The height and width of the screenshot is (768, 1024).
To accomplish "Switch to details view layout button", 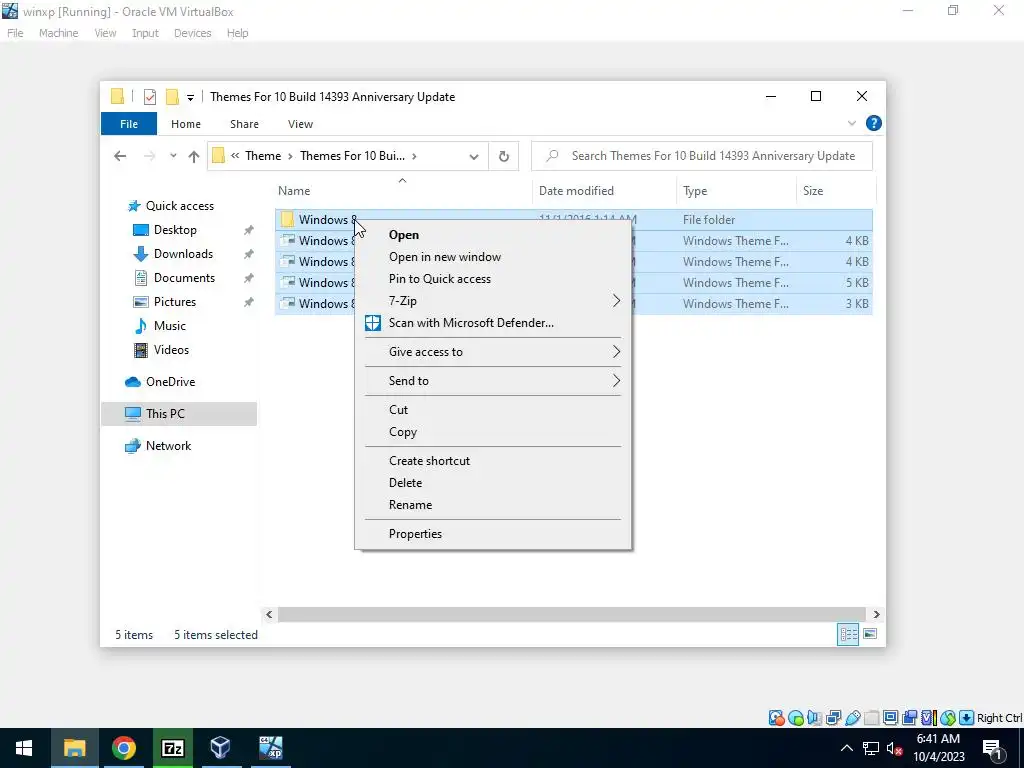I will pyautogui.click(x=848, y=634).
